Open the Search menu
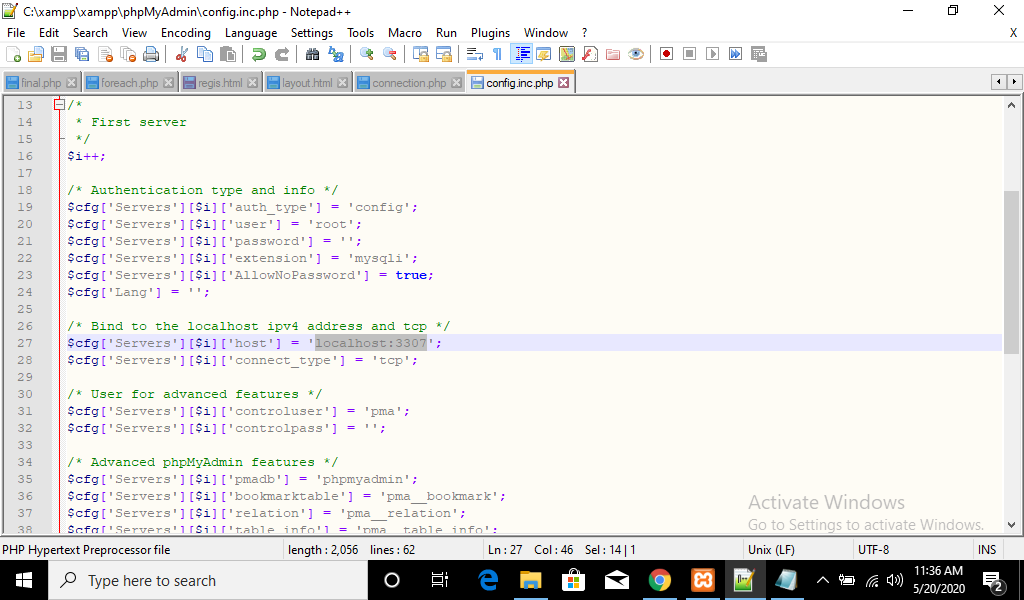This screenshot has height=600, width=1024. pos(90,33)
